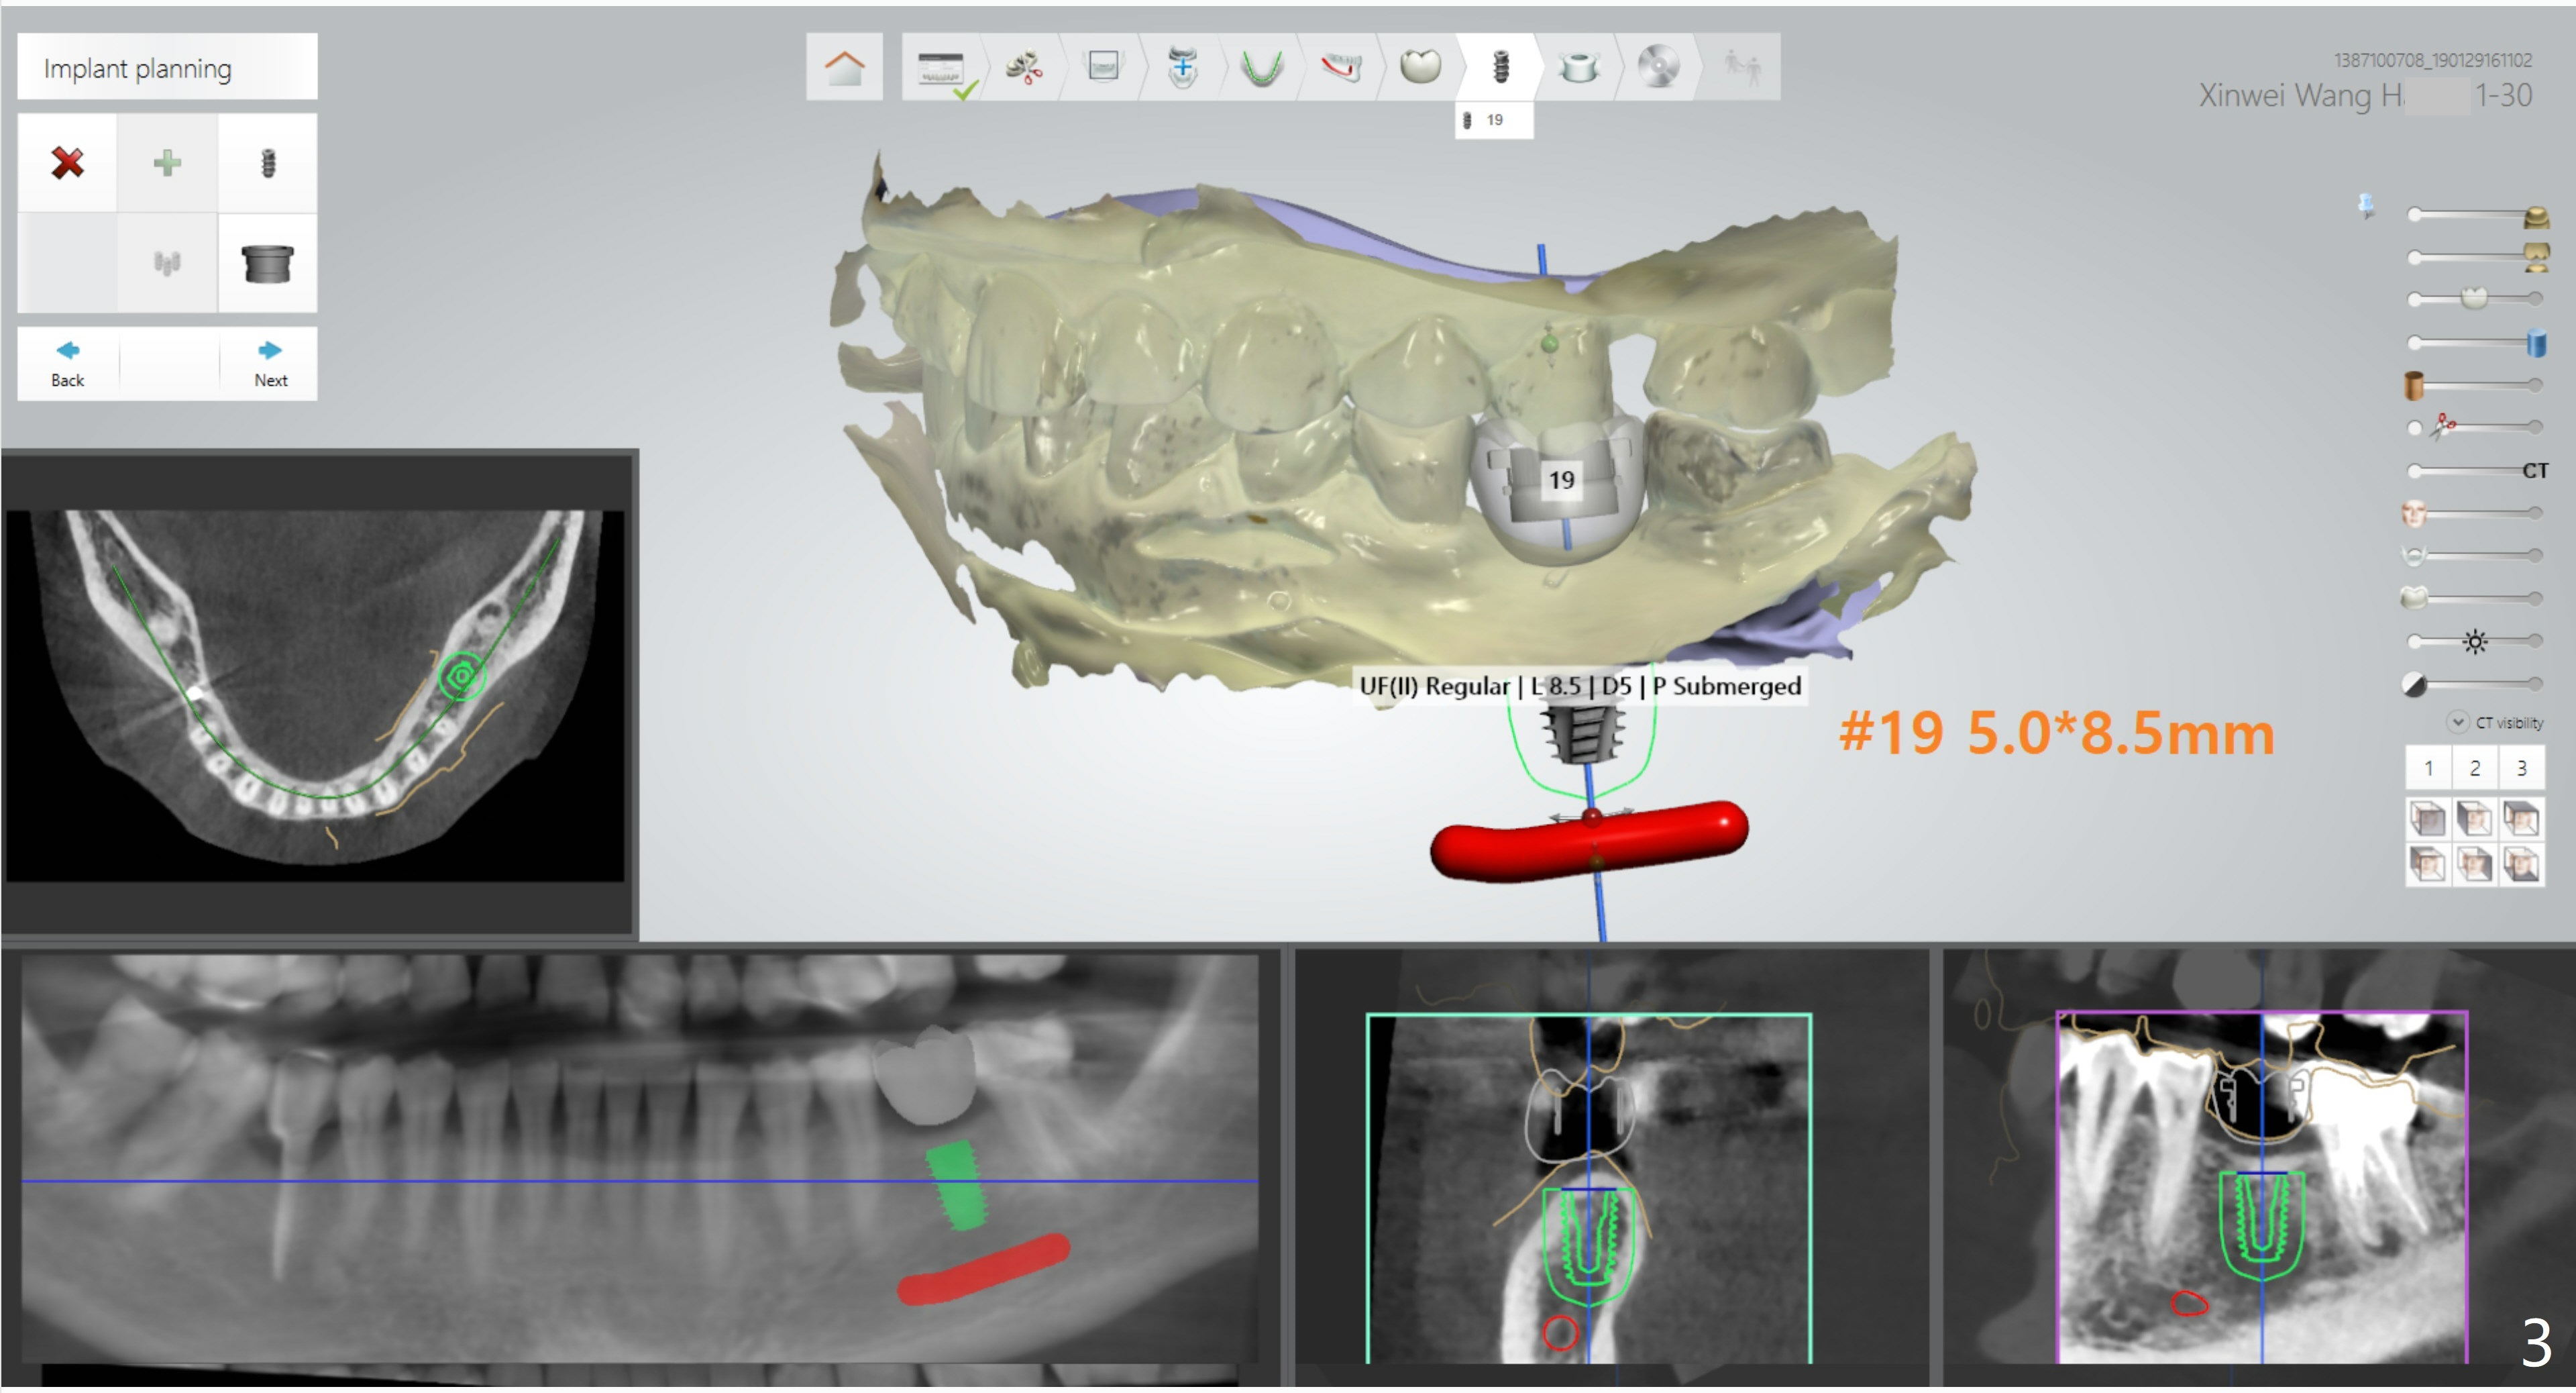Click the Home icon in the workflow bar

coord(844,67)
